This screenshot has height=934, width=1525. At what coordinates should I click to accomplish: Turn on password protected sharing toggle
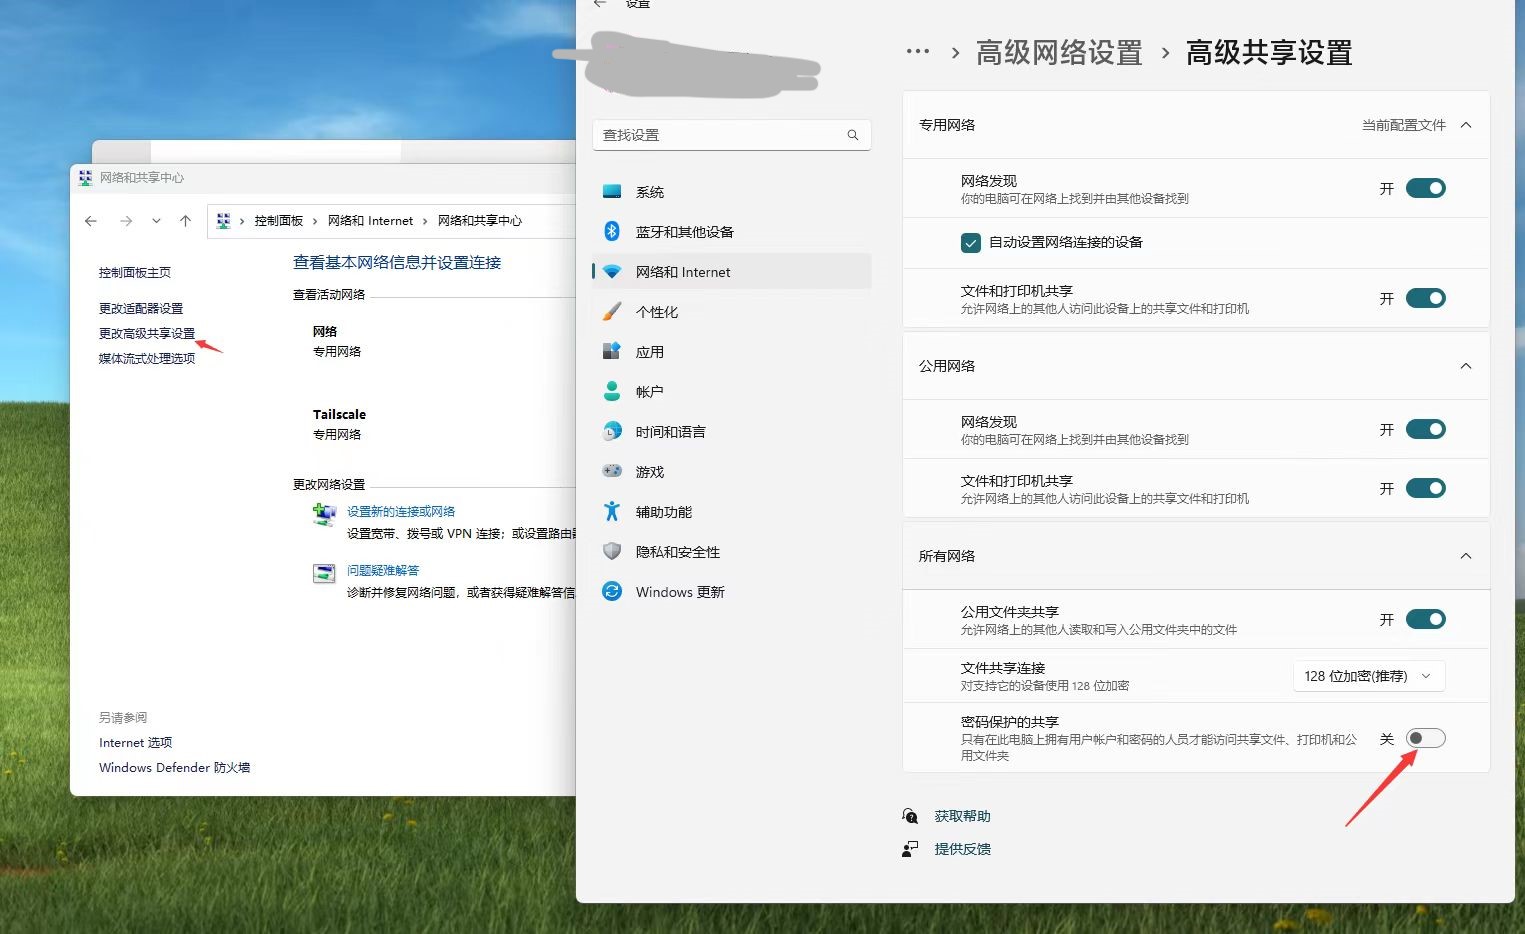1425,738
